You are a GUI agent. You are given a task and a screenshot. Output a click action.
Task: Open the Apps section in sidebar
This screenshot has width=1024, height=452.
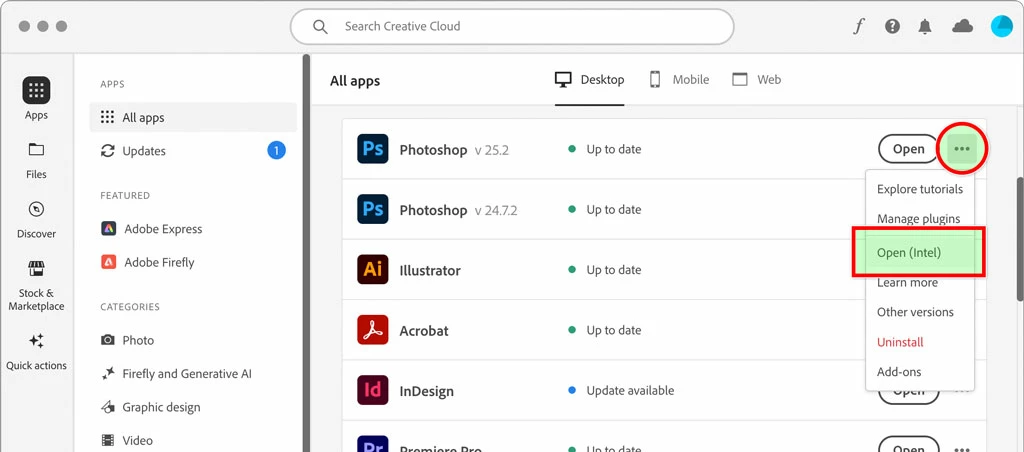pyautogui.click(x=36, y=99)
